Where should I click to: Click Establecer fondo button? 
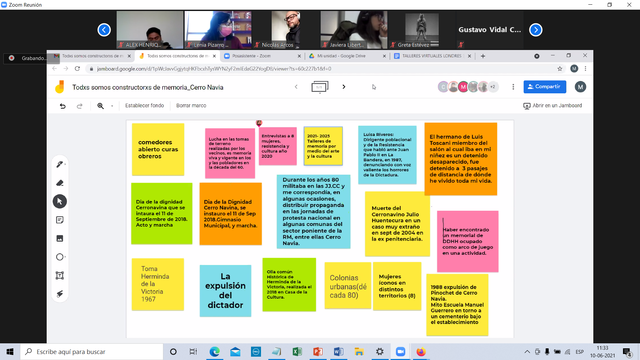tap(144, 105)
